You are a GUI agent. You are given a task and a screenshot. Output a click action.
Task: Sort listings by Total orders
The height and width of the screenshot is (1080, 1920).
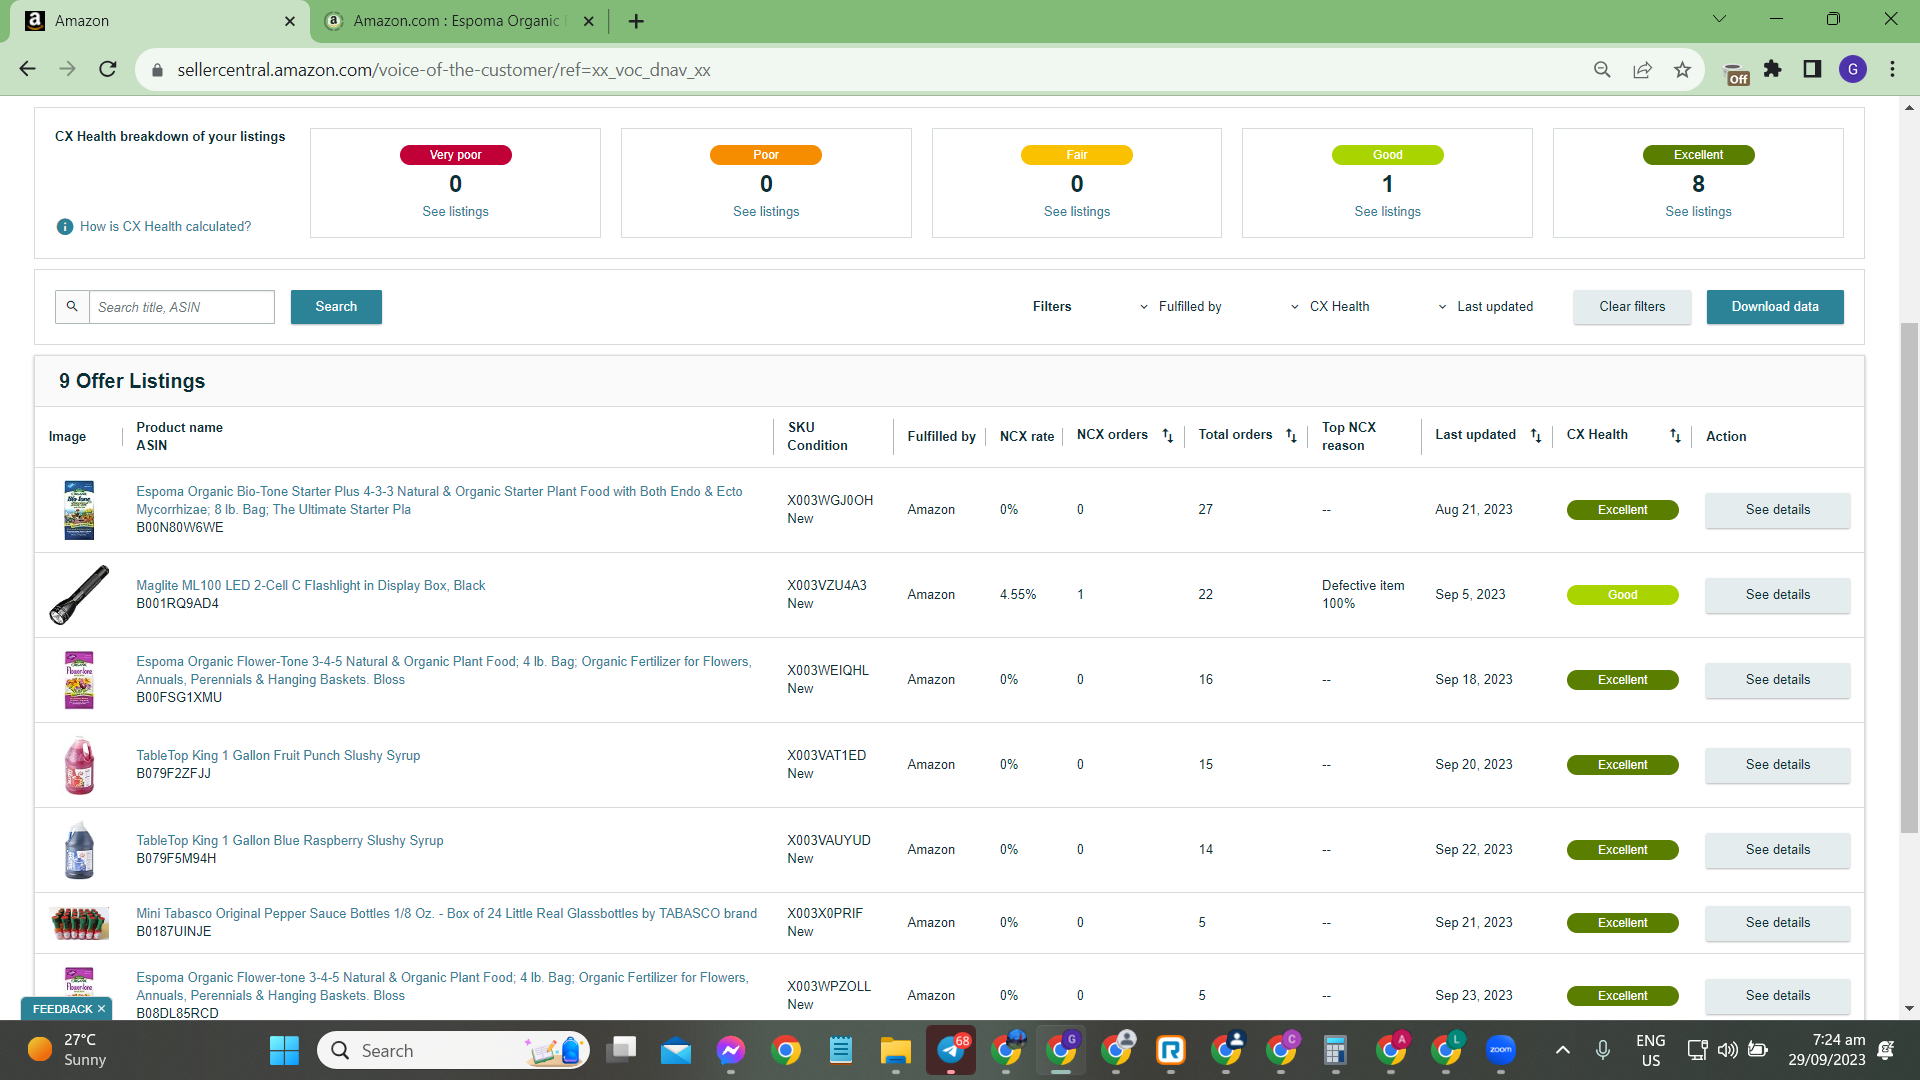tap(1291, 436)
